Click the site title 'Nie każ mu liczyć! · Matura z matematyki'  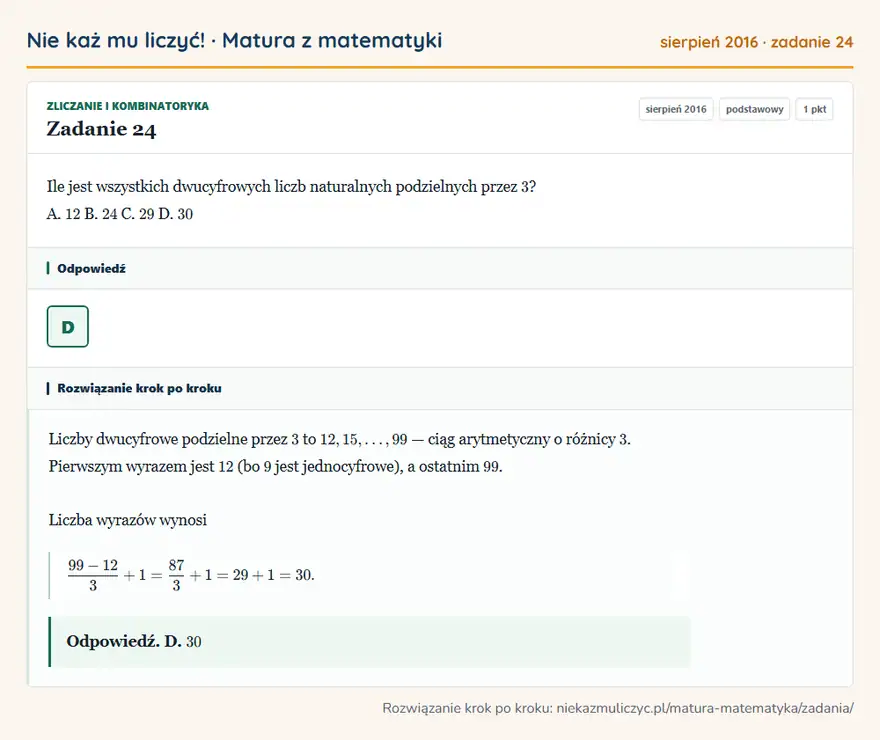[234, 41]
